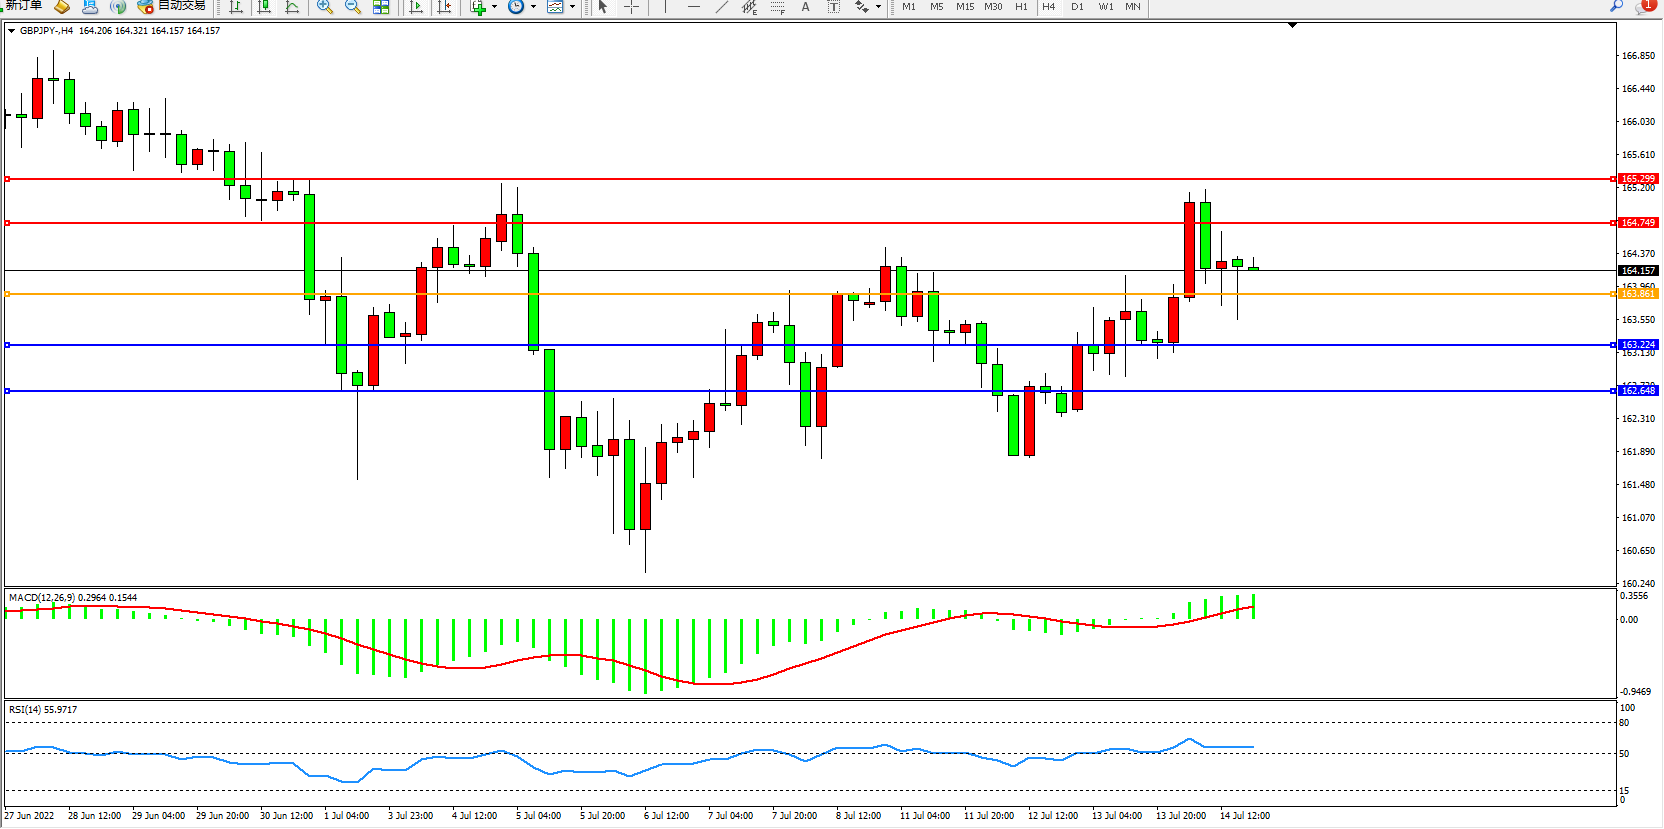This screenshot has height=829, width=1664.
Task: Zoom out of the chart
Action: point(353,7)
